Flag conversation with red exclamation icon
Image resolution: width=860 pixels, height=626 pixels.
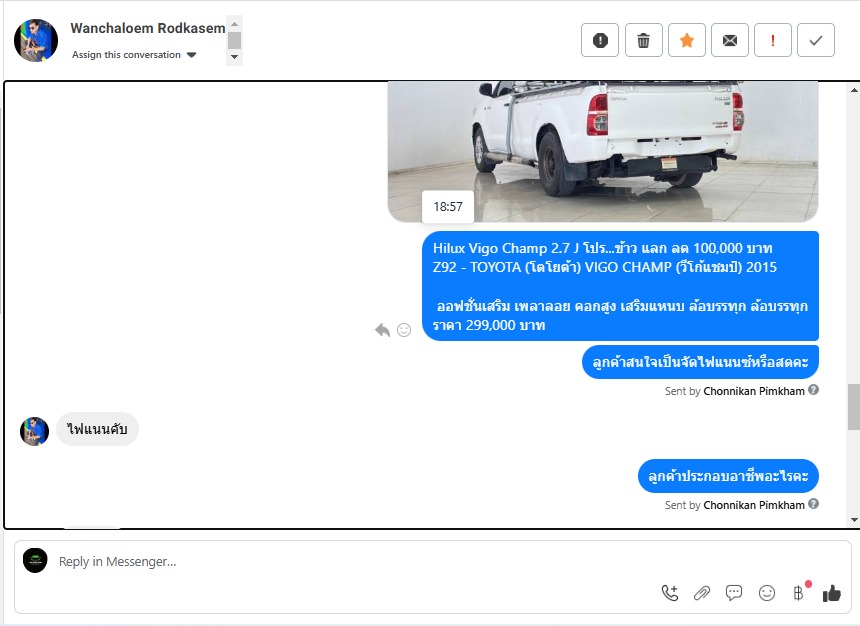(773, 40)
